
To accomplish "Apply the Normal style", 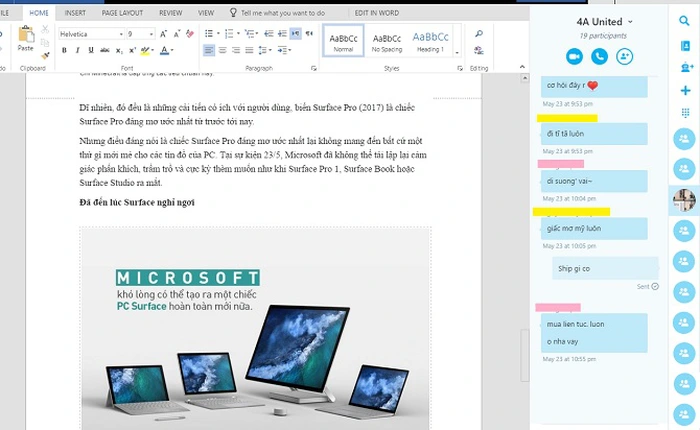I will (343, 41).
